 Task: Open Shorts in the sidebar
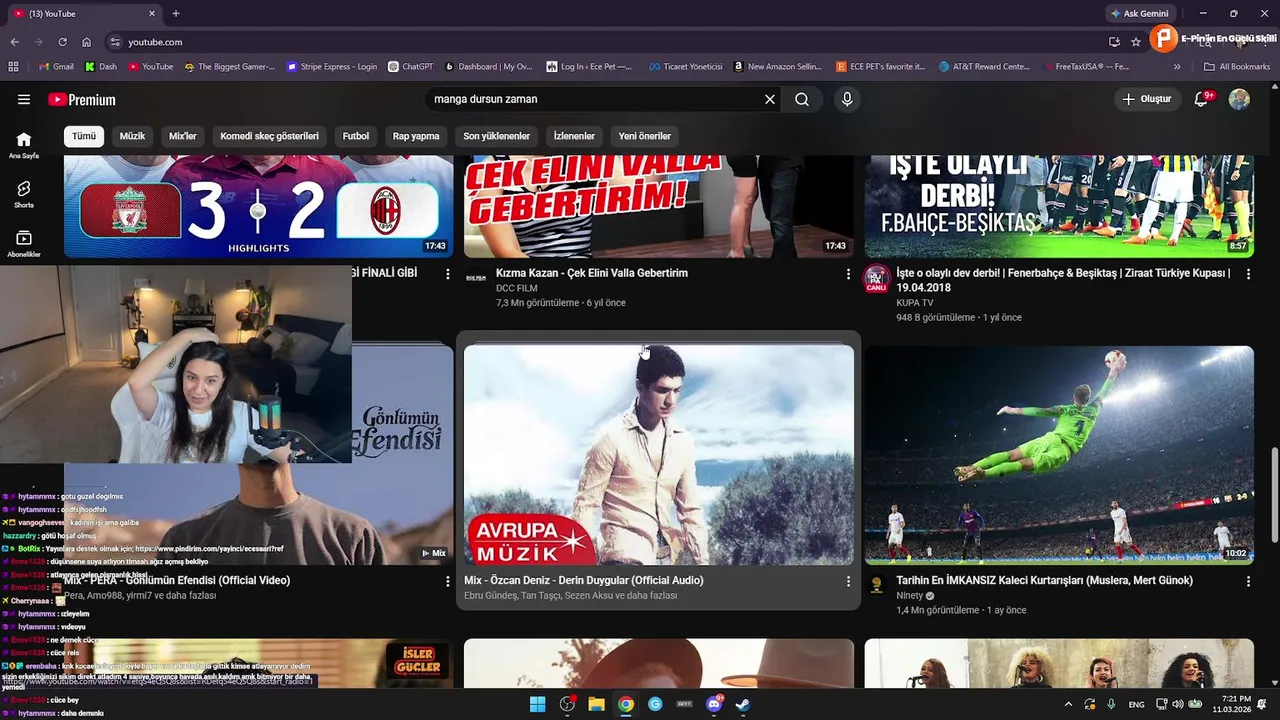point(24,194)
